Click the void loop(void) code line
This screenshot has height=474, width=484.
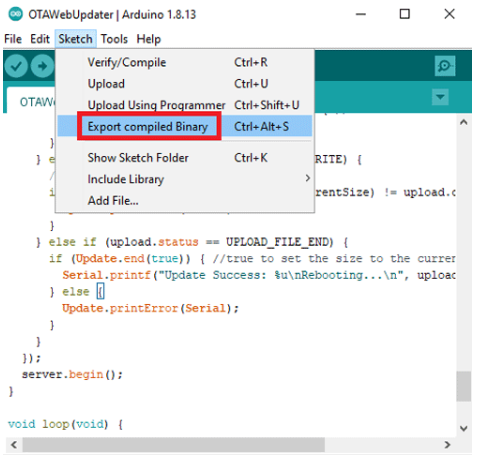(x=65, y=424)
